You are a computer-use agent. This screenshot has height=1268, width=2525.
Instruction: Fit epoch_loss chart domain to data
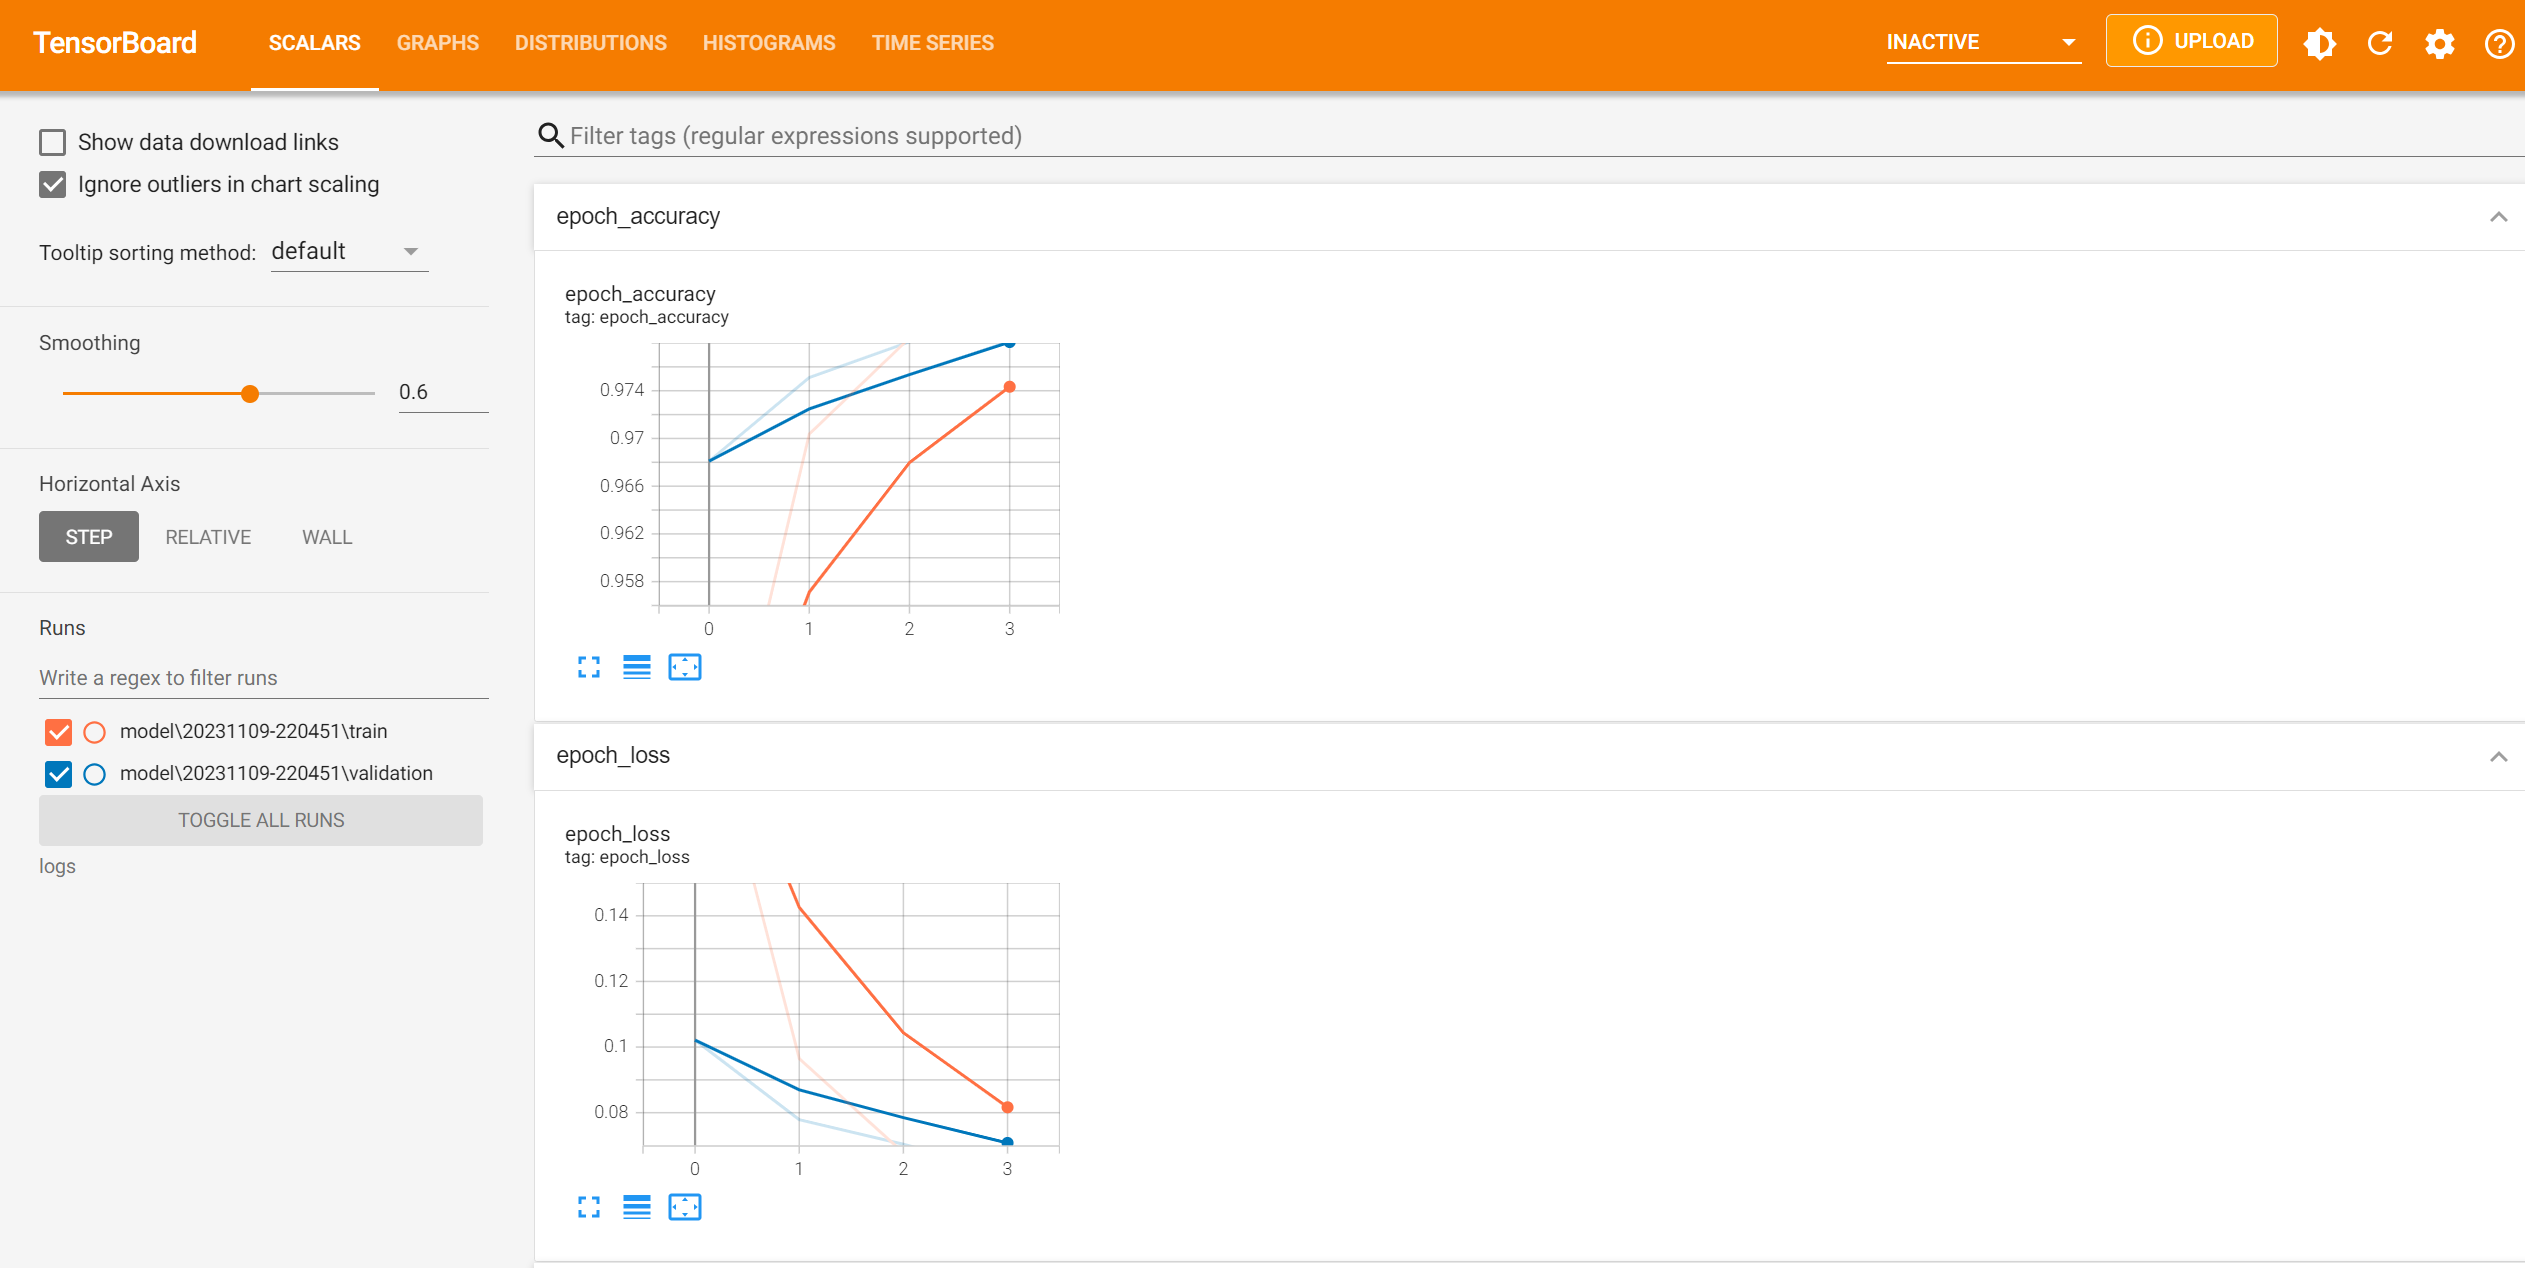point(685,1207)
